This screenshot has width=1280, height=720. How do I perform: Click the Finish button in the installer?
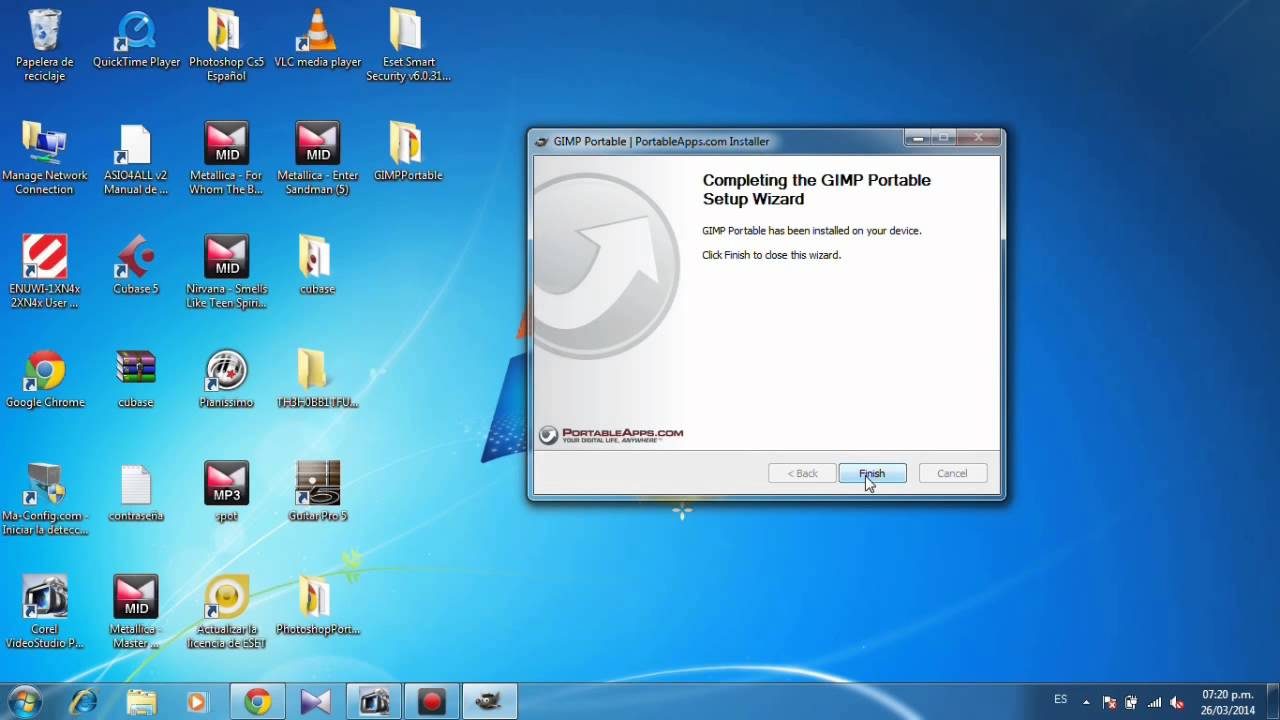[872, 473]
